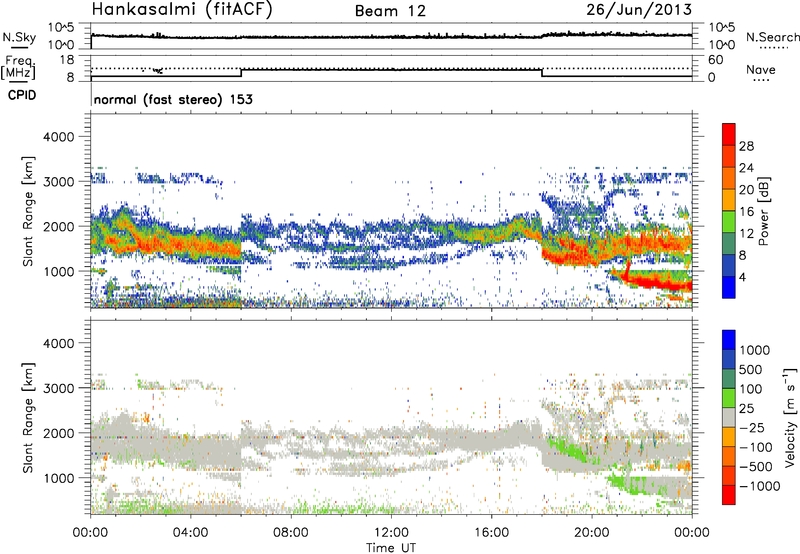Pick the teal 100–500 Velocity swatch
Screen dimensions: 800x554
(729, 379)
